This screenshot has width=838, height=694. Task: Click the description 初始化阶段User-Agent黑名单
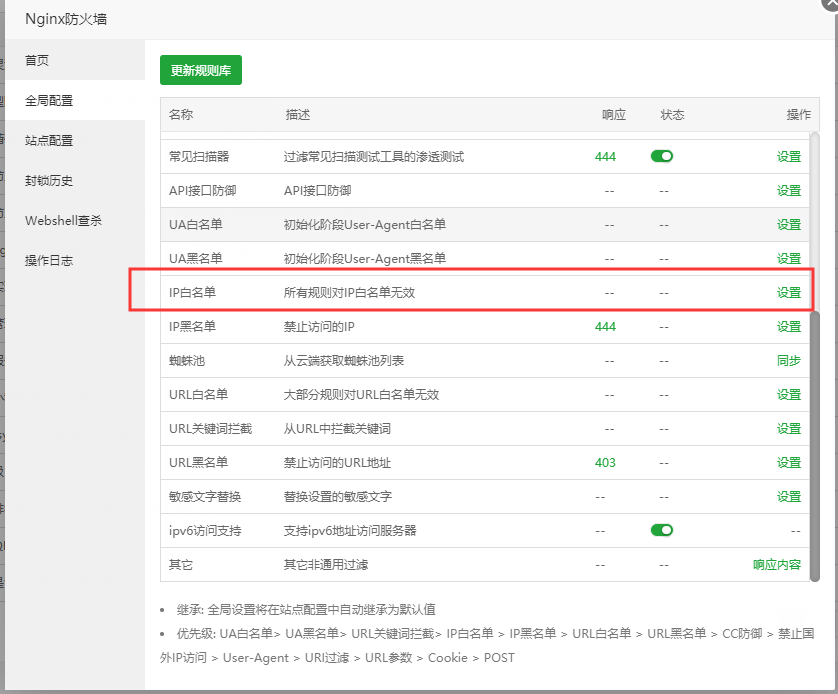coord(365,259)
